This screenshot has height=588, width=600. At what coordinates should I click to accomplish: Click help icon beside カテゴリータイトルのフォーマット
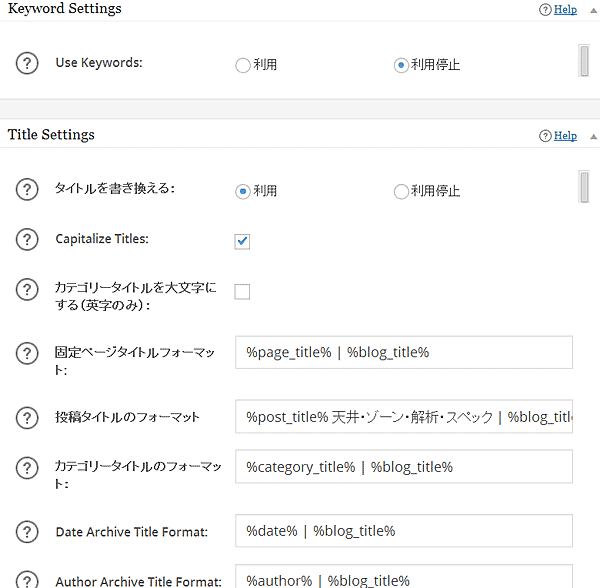tap(27, 468)
